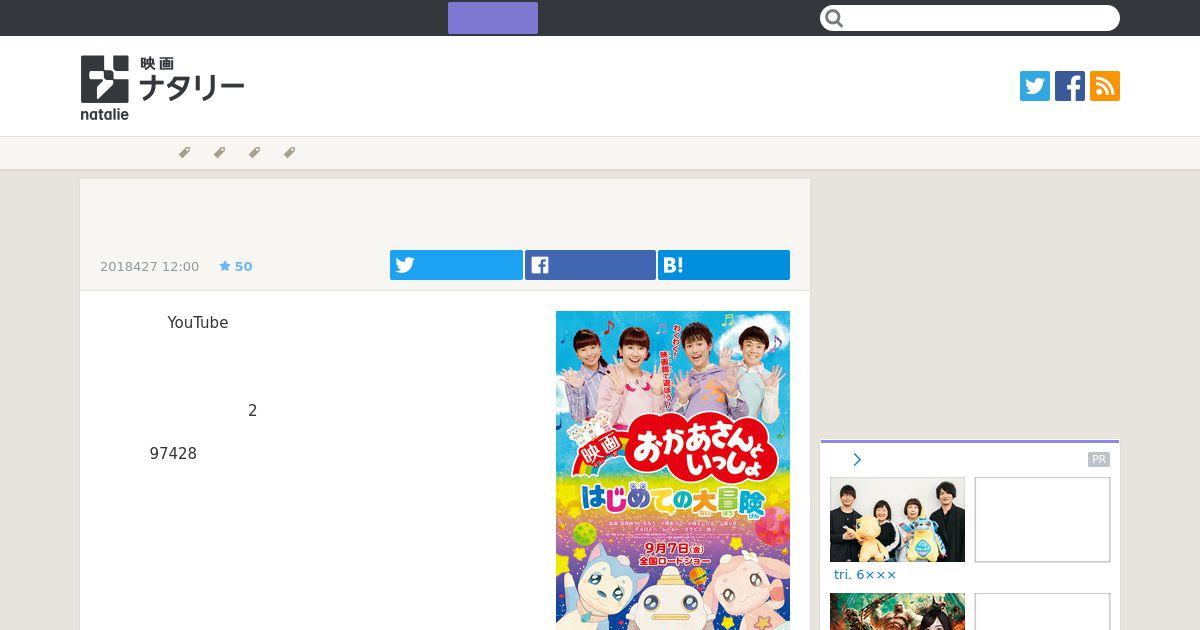1200x630 pixels.
Task: Focus the top search input field
Action: 970,18
